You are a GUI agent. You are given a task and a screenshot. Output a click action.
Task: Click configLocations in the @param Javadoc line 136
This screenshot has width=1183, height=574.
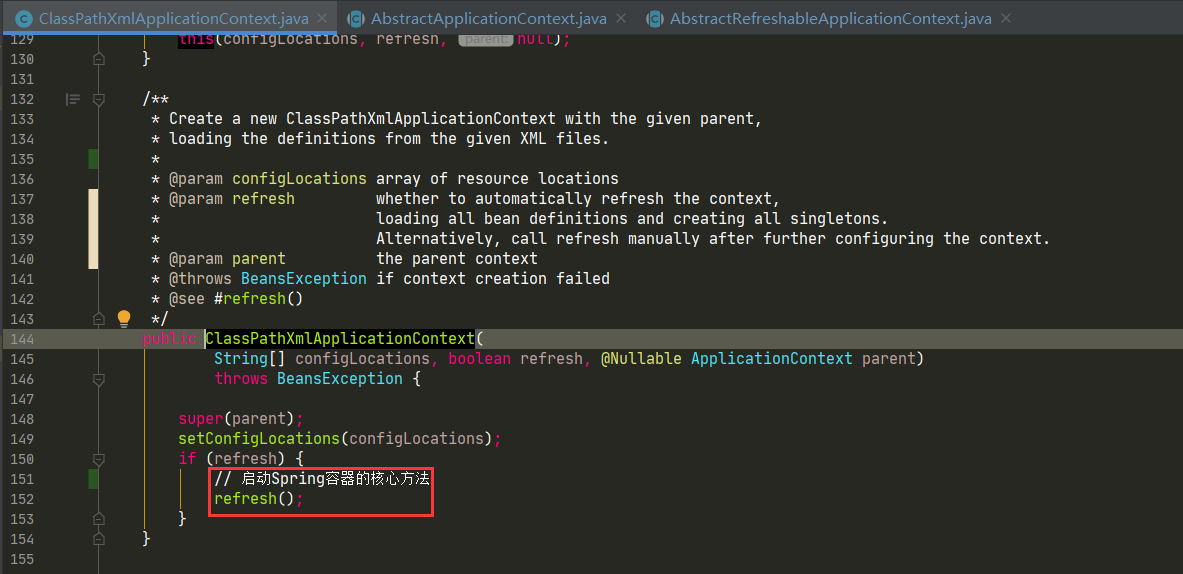(300, 179)
